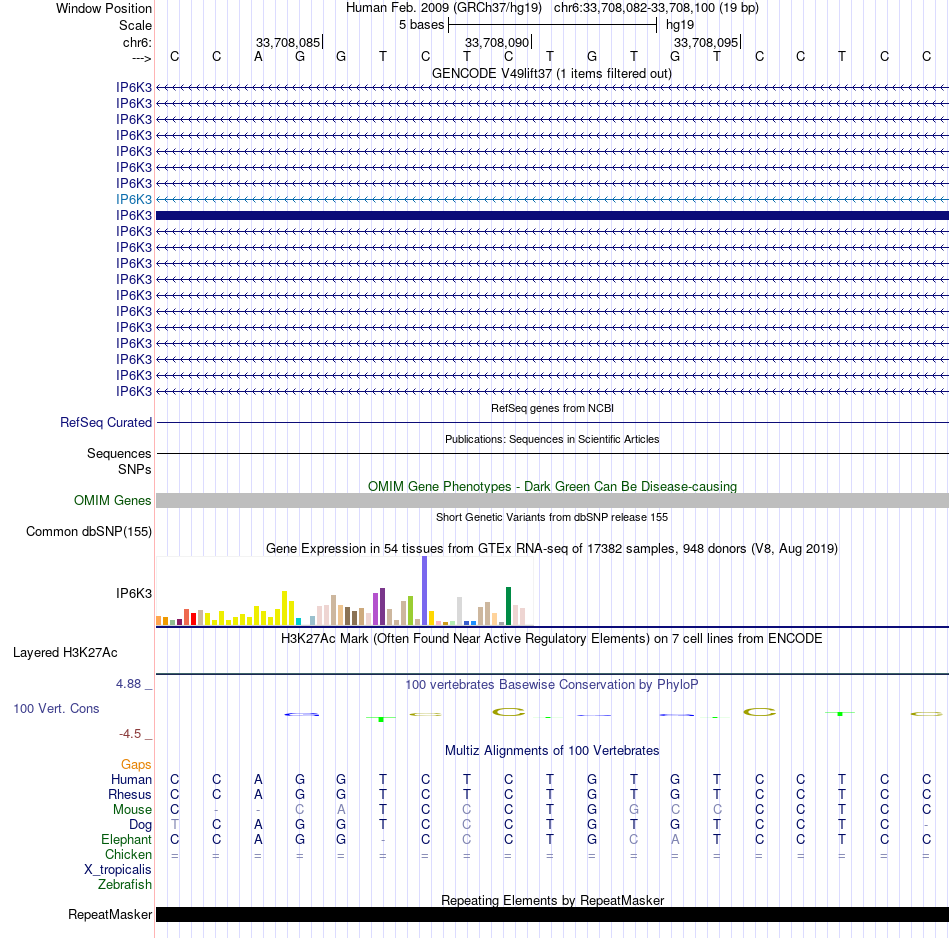
Task: Click the 5 bases scale label
Action: coord(421,25)
